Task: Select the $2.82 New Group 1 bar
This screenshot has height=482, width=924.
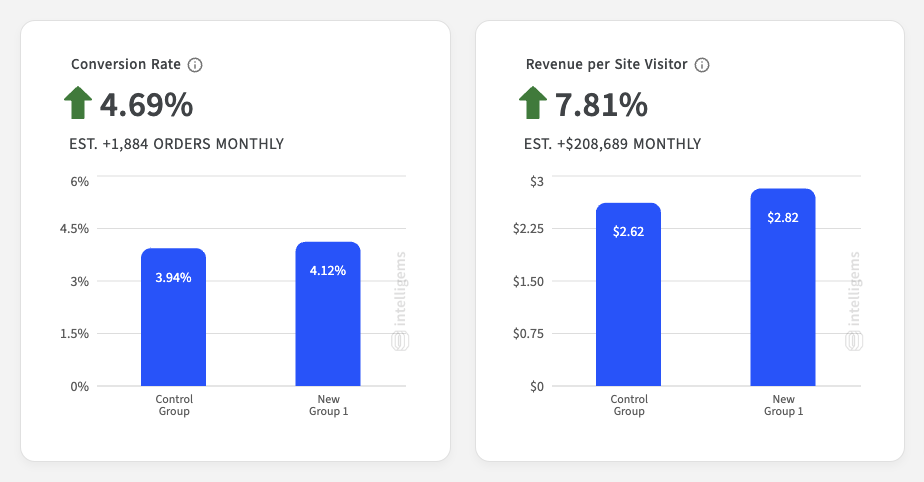Action: coord(783,288)
